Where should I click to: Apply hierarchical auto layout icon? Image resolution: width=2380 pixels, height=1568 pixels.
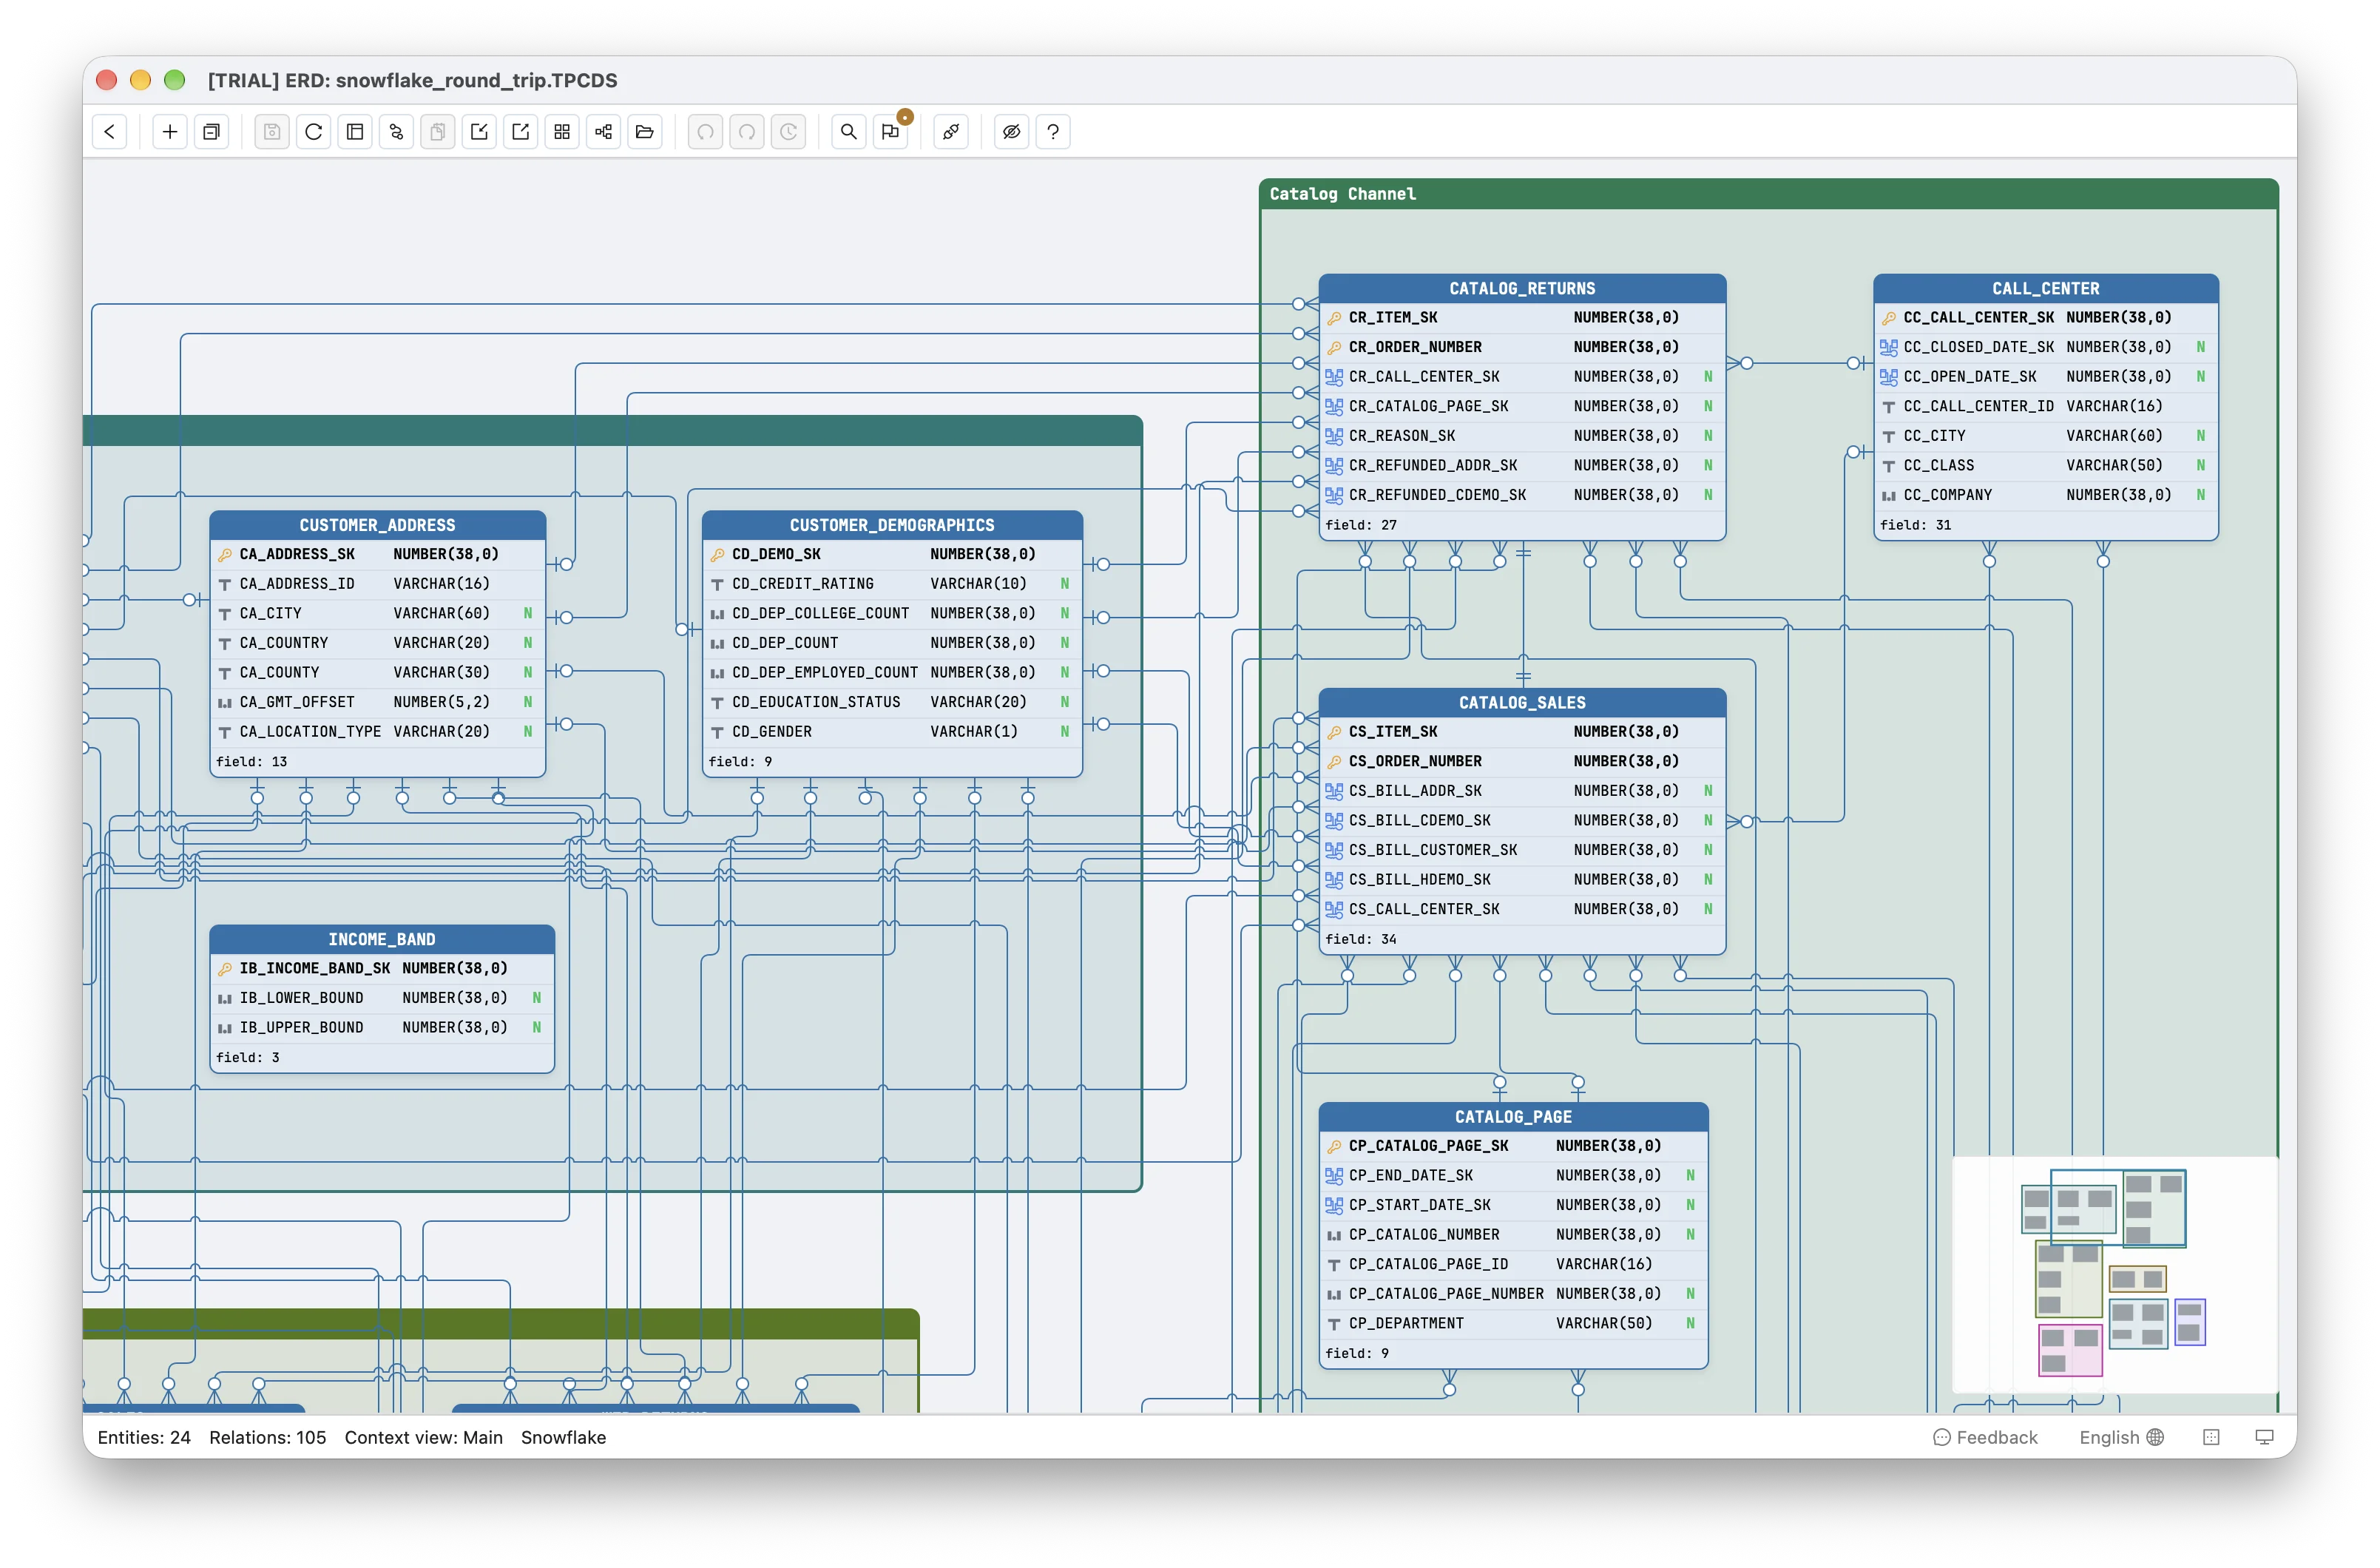click(603, 131)
